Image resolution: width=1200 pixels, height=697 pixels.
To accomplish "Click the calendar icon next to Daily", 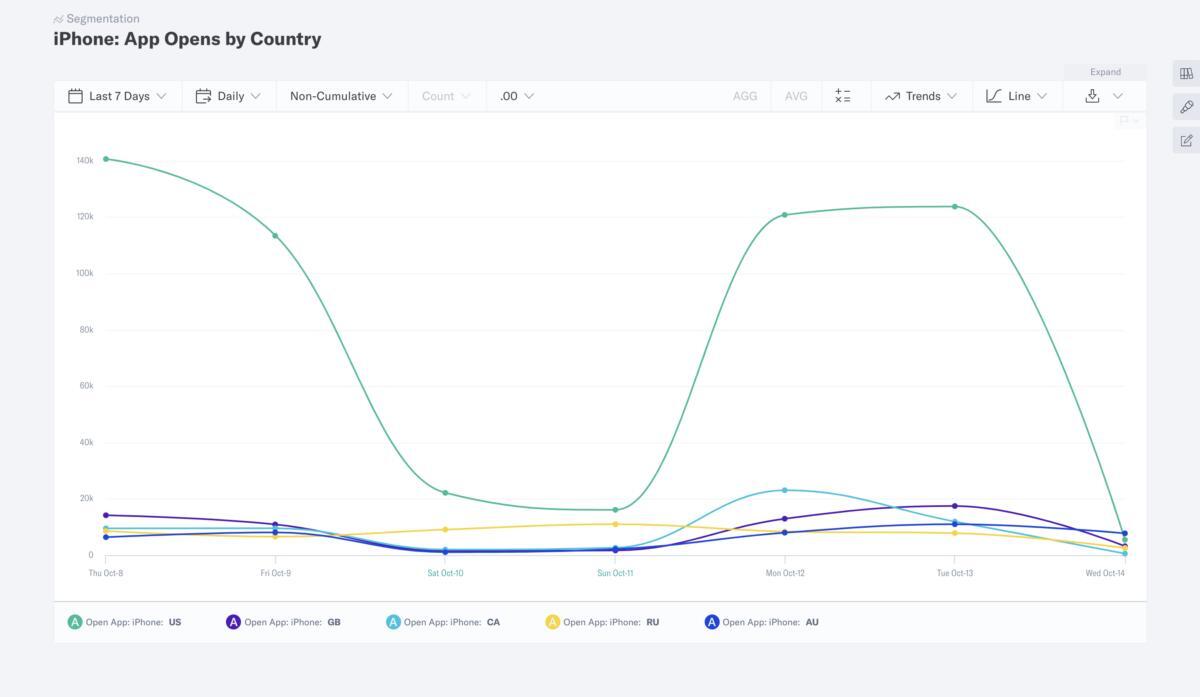I will pyautogui.click(x=203, y=96).
